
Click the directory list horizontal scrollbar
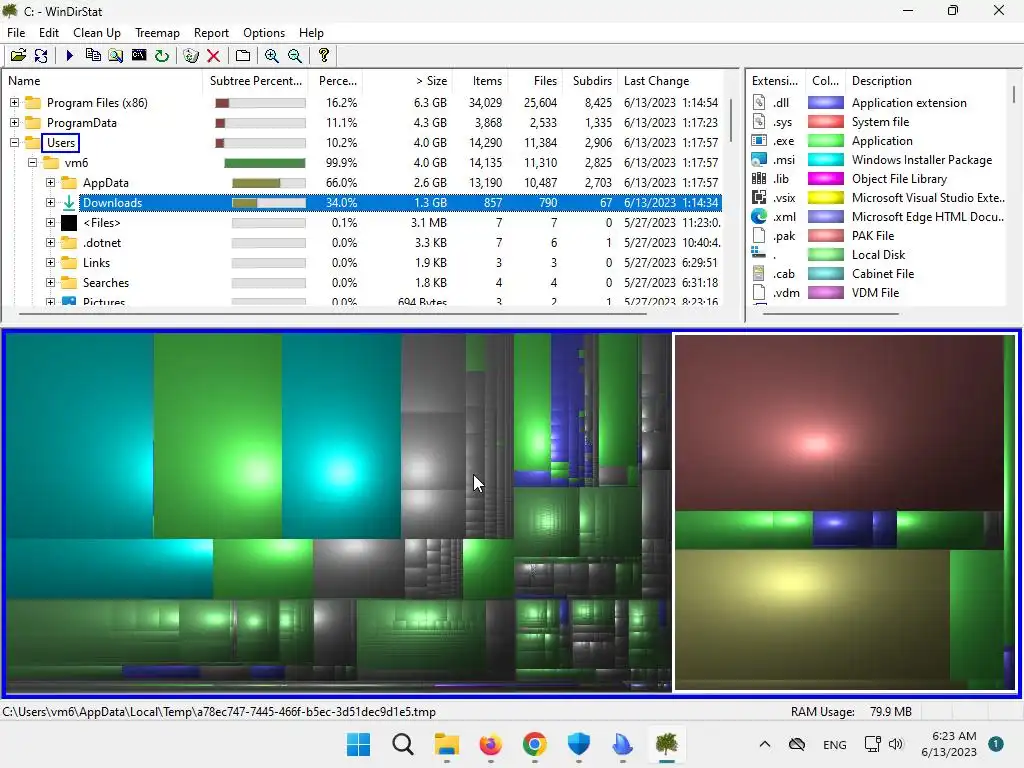click(x=333, y=314)
